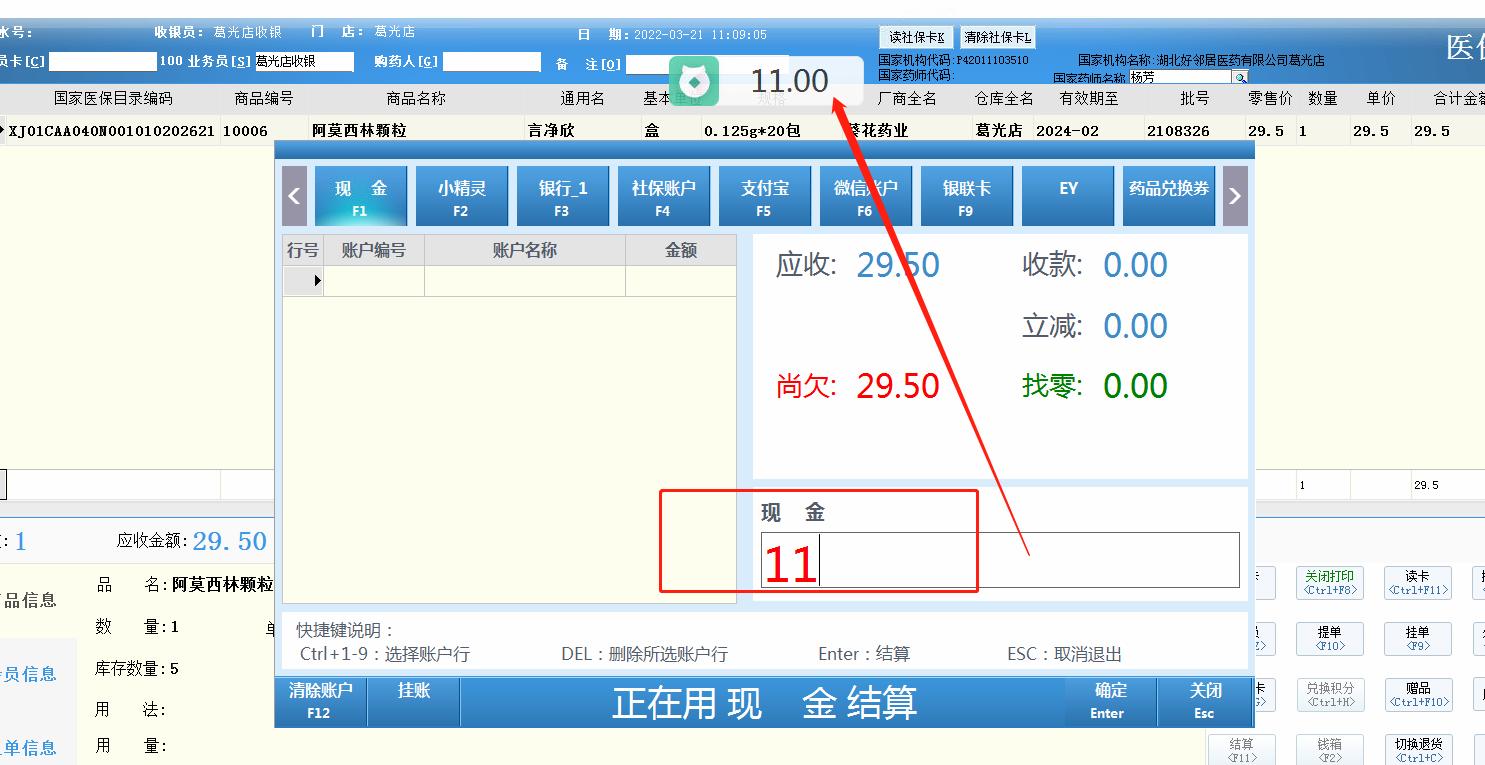
Task: Select the 社保账户 F4 payment tab
Action: click(663, 196)
